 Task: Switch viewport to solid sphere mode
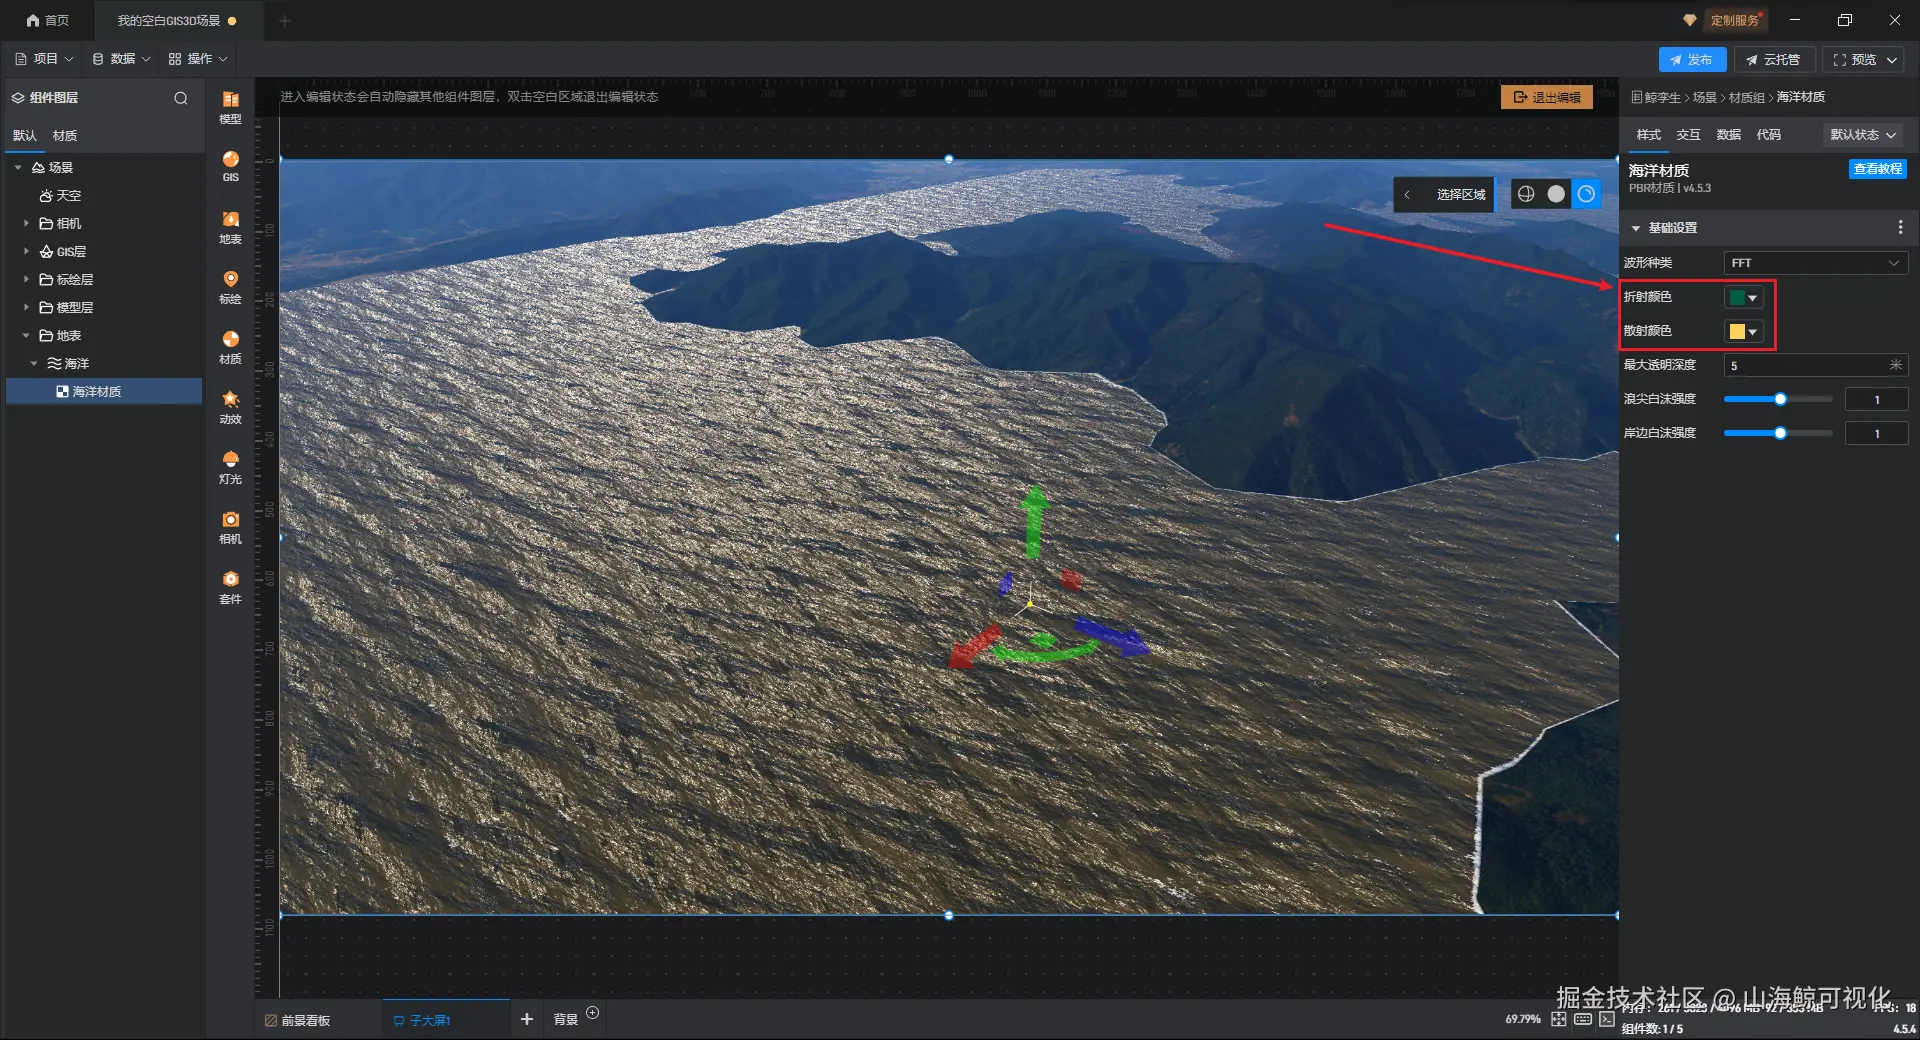pyautogui.click(x=1556, y=194)
